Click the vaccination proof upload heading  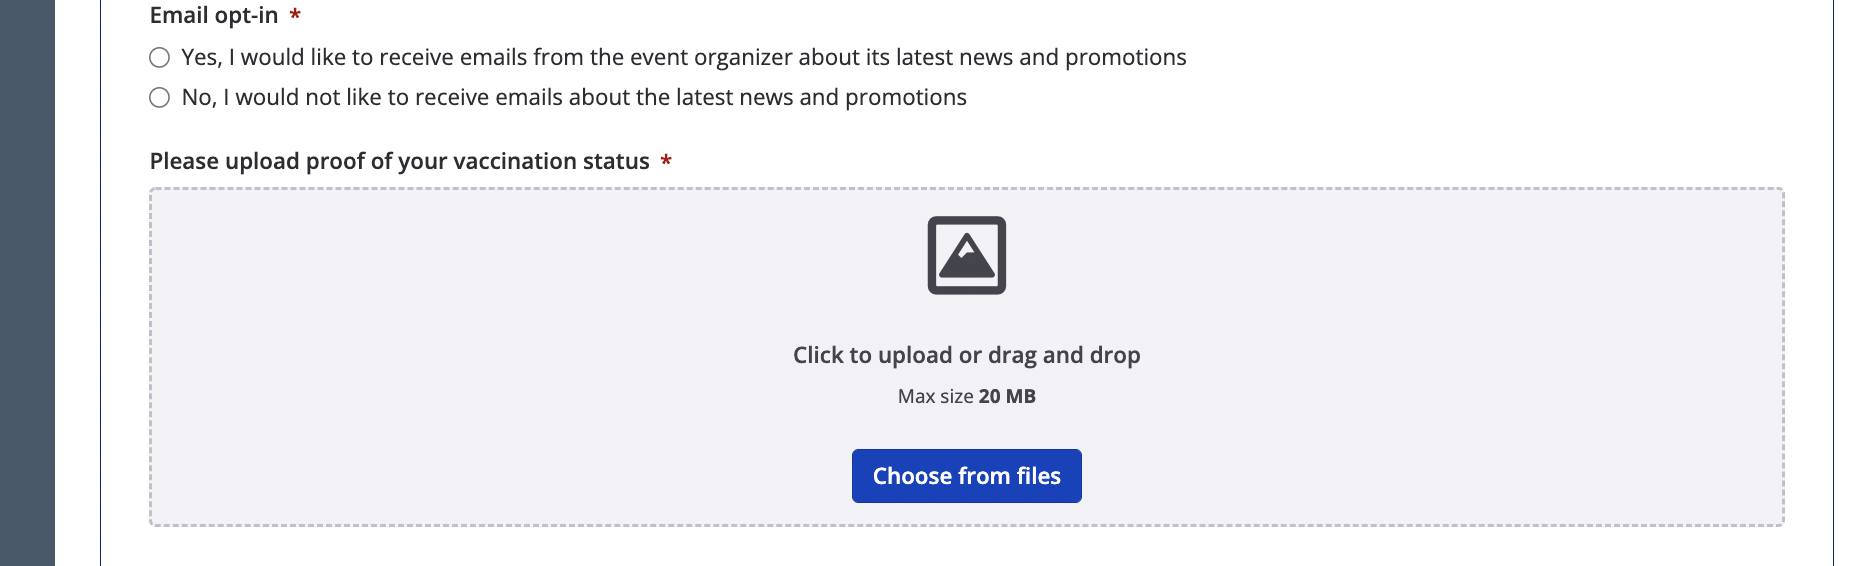pyautogui.click(x=399, y=161)
